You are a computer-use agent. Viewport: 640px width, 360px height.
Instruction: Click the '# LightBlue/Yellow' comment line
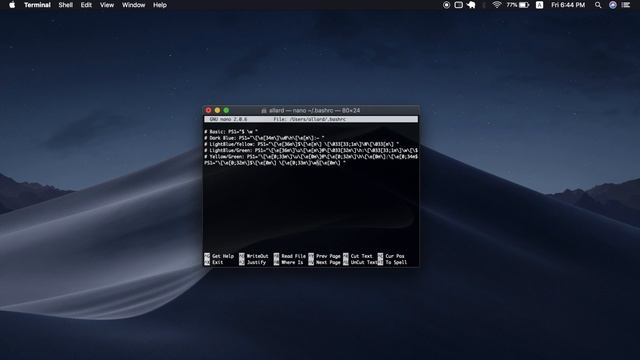click(302, 144)
